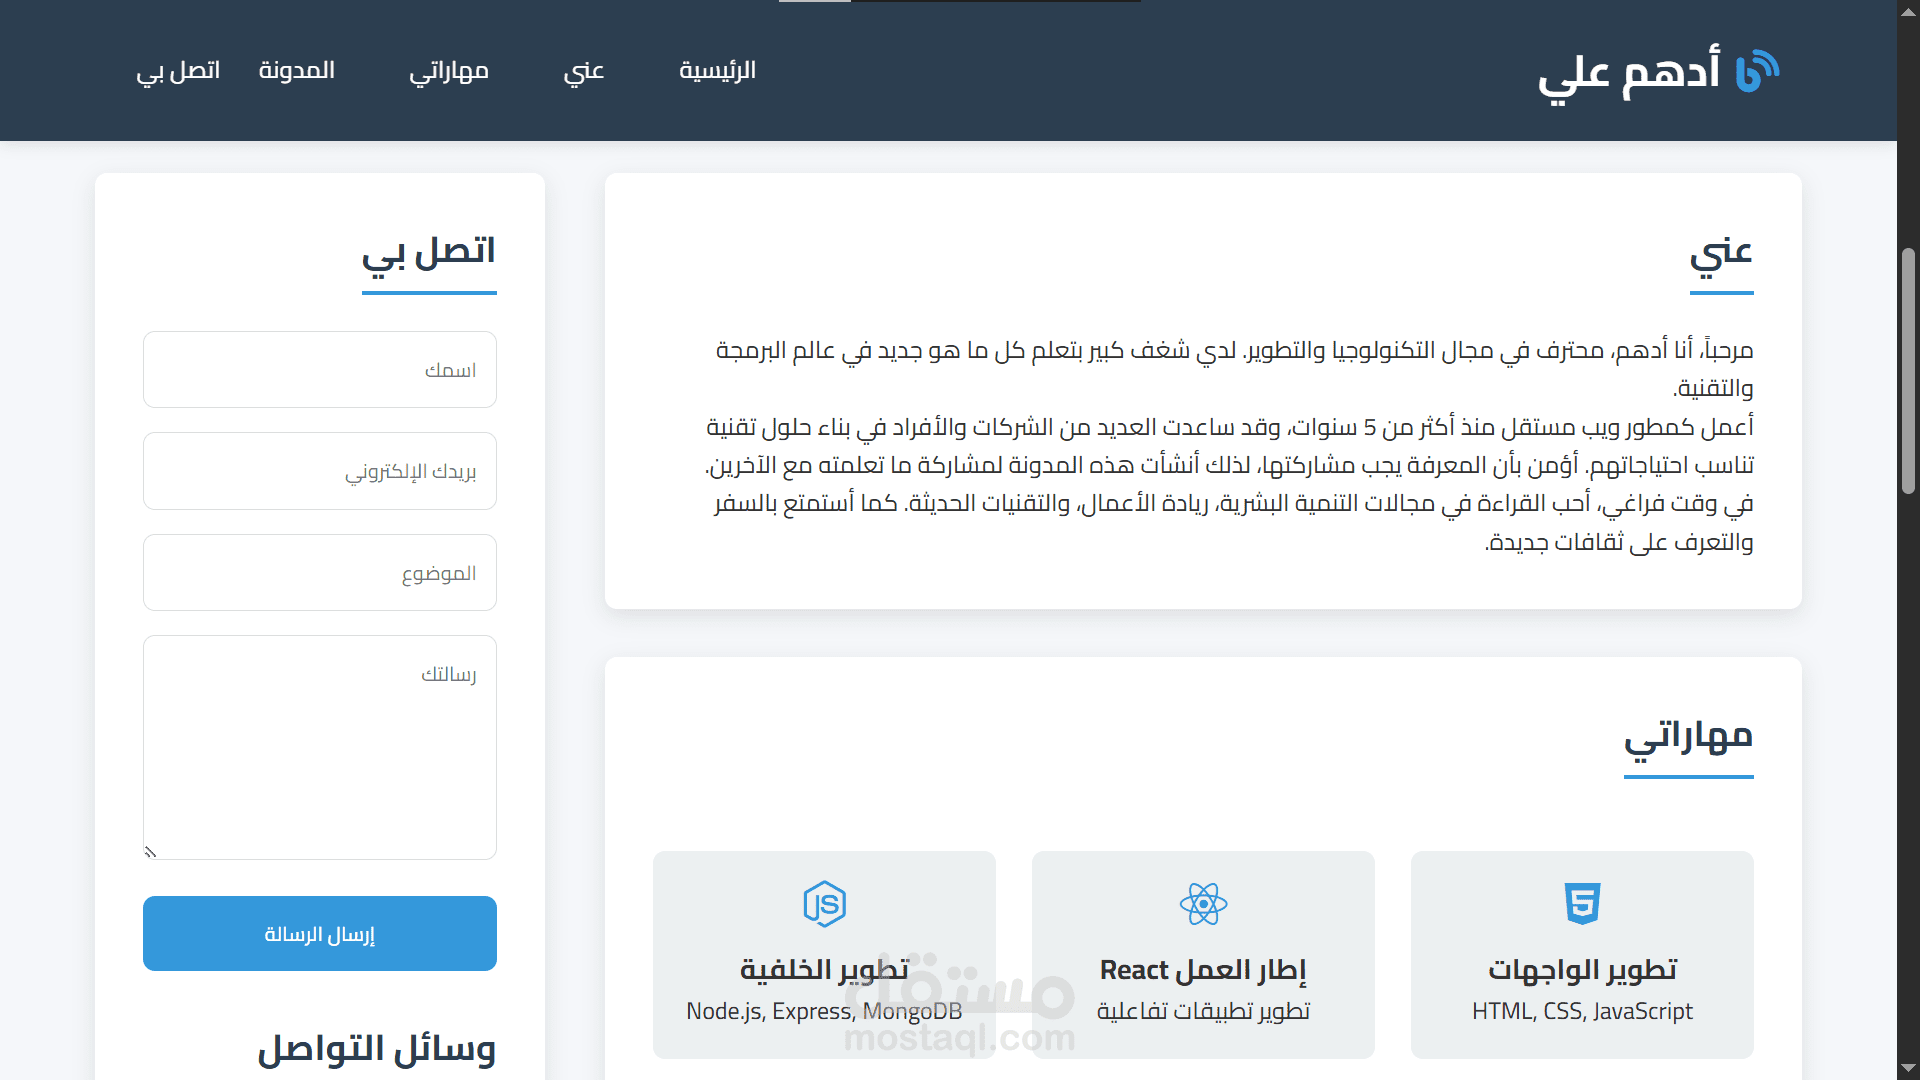Go to عني navigation link
This screenshot has width=1920, height=1080.
[x=583, y=71]
